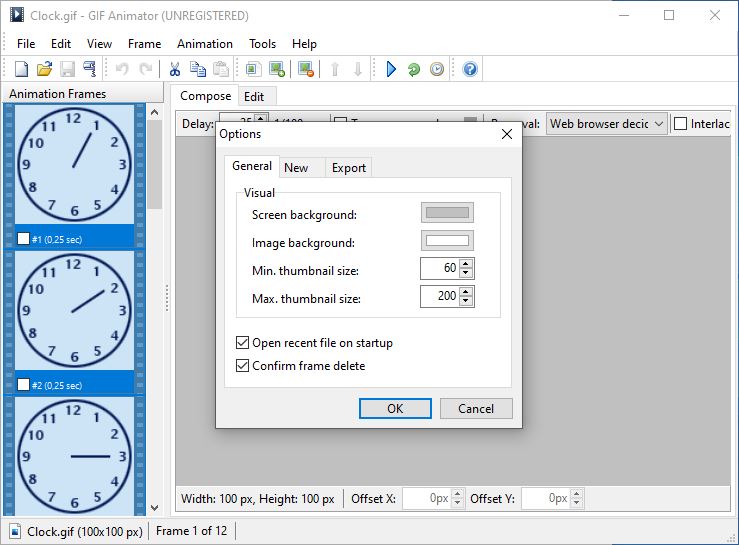Click the blank frame toolbar icon

pos(253,69)
